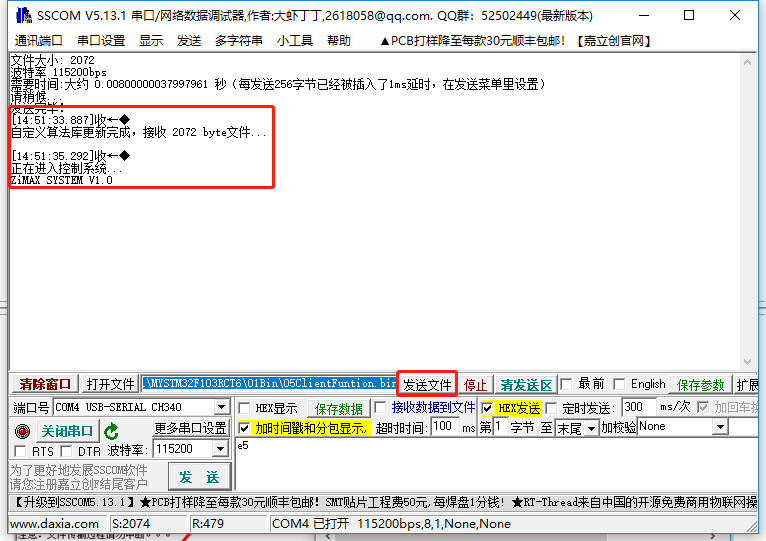Open the www.daxia.com link in status bar

coord(54,523)
